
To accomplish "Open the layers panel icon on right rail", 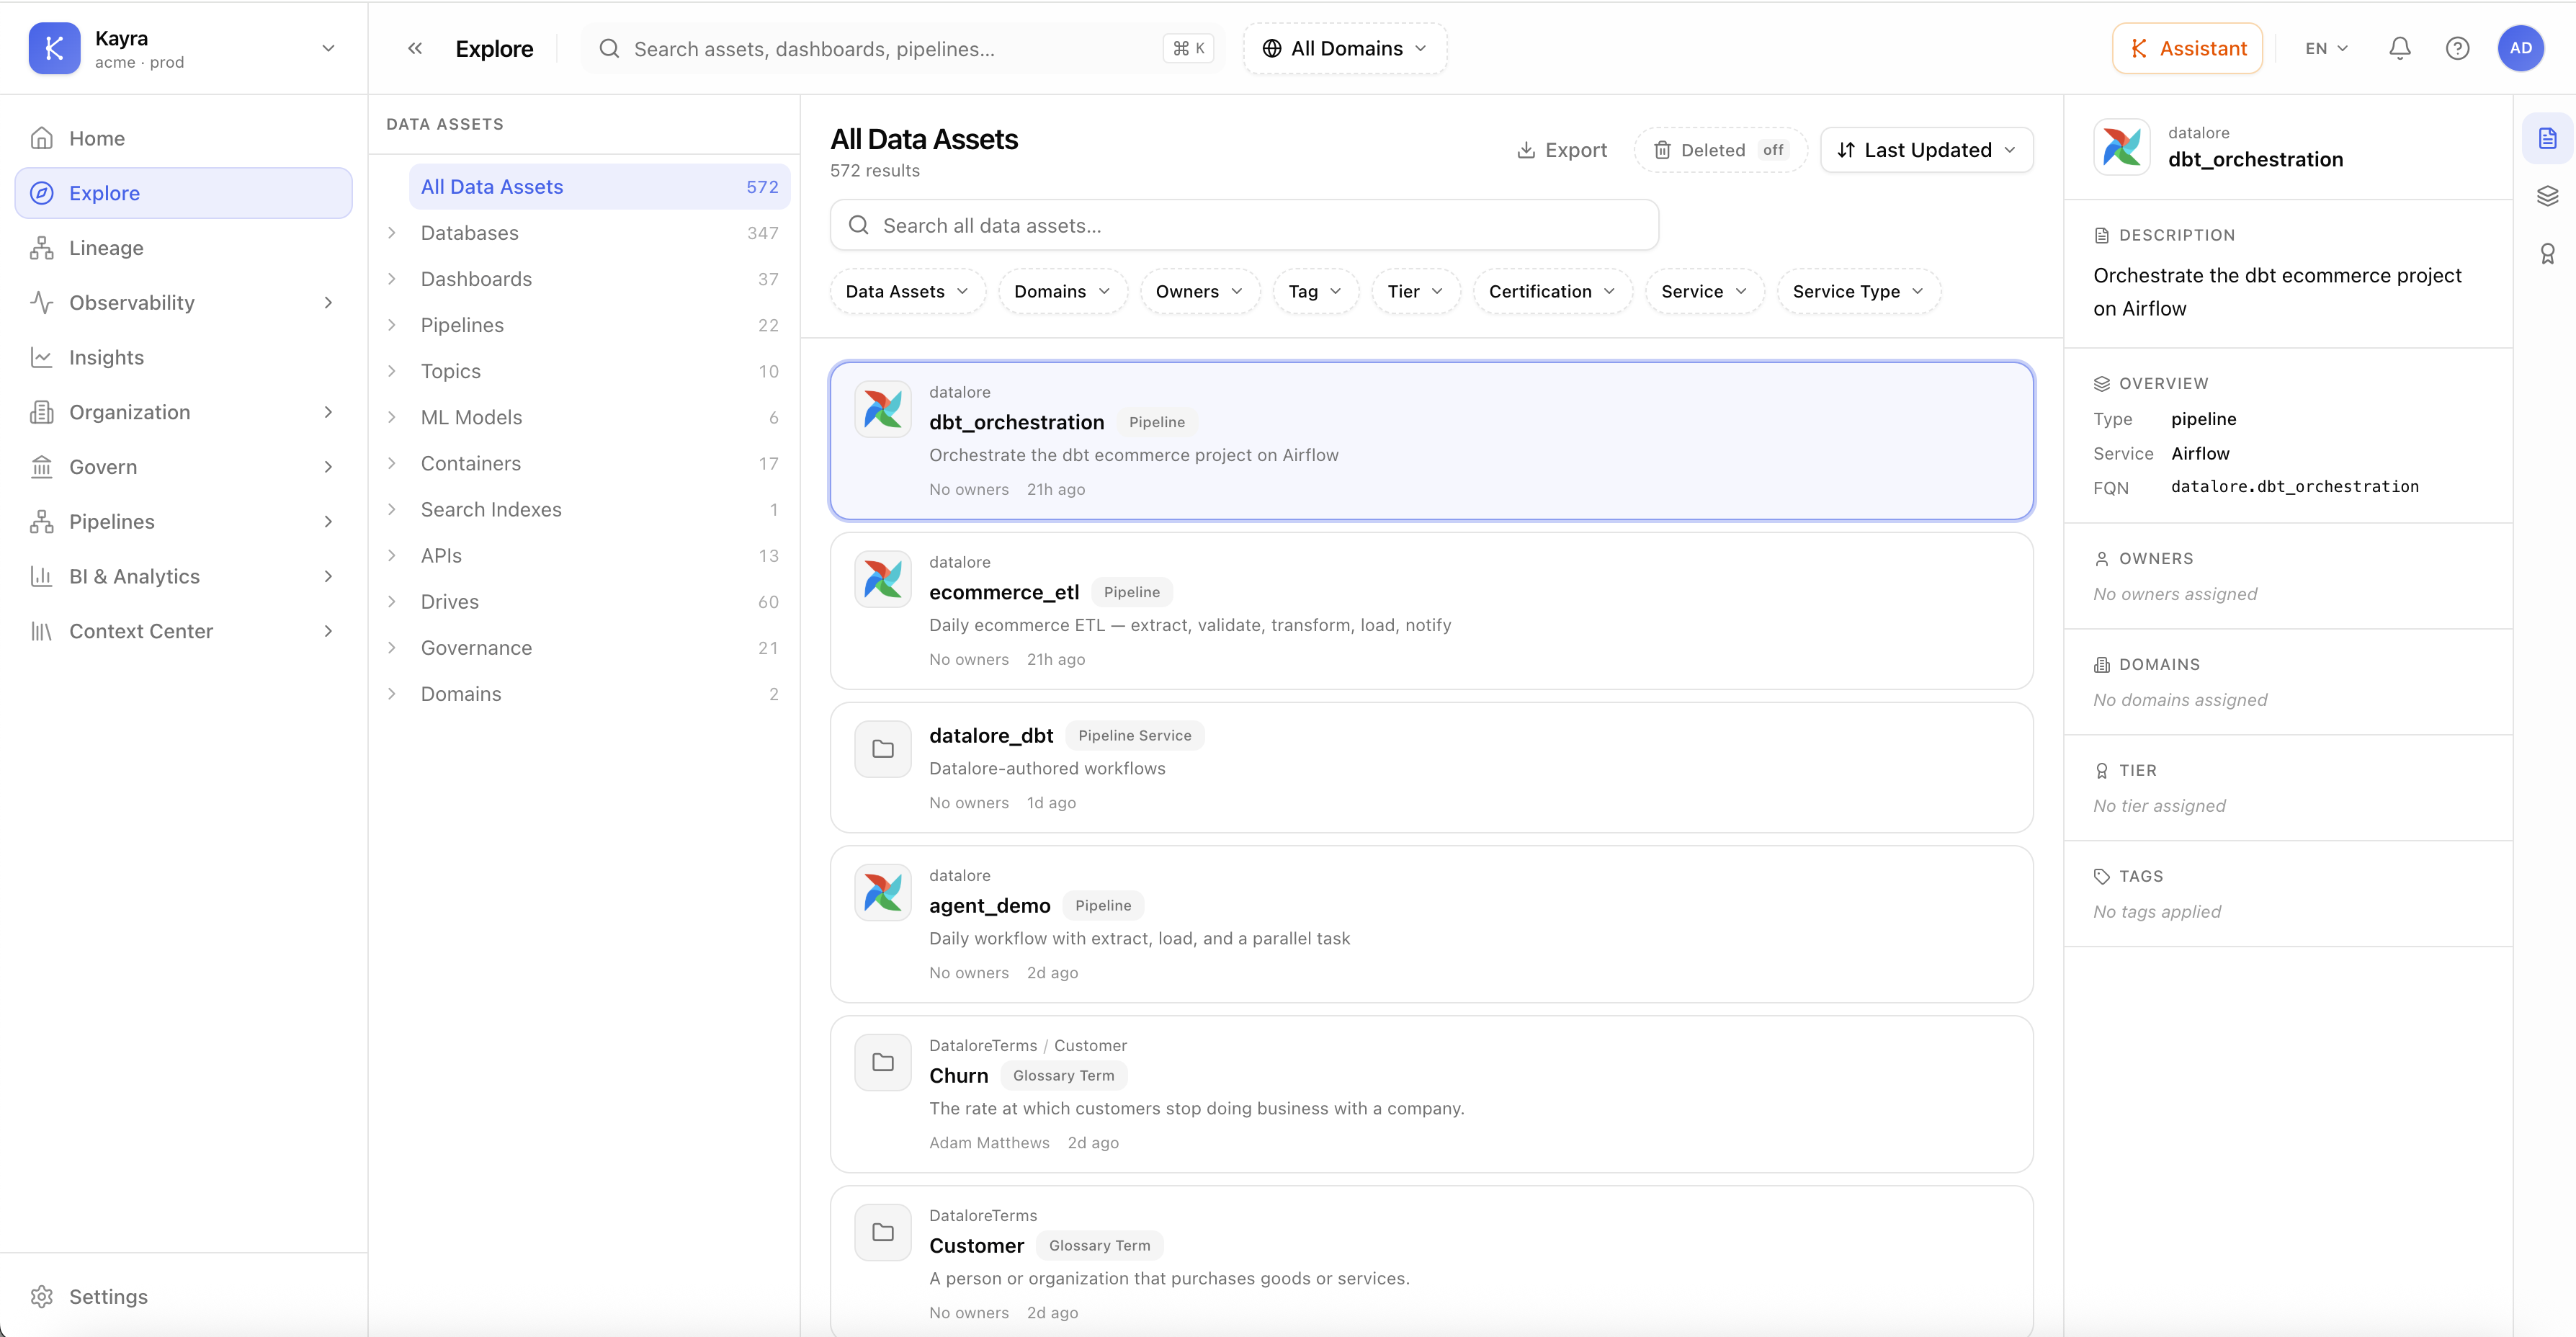I will 2547,196.
